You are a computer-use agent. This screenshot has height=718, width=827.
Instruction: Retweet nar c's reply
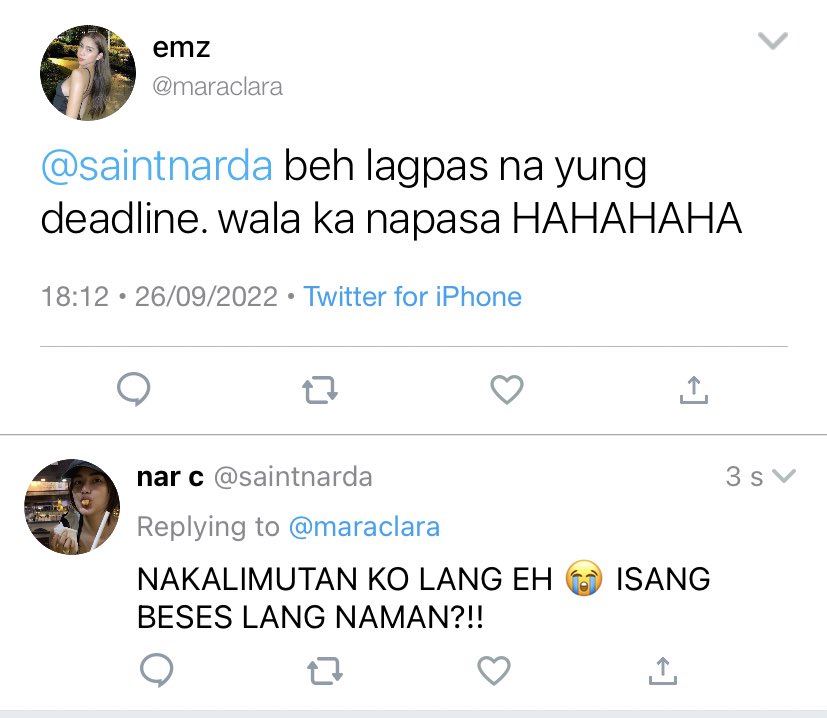pyautogui.click(x=325, y=671)
